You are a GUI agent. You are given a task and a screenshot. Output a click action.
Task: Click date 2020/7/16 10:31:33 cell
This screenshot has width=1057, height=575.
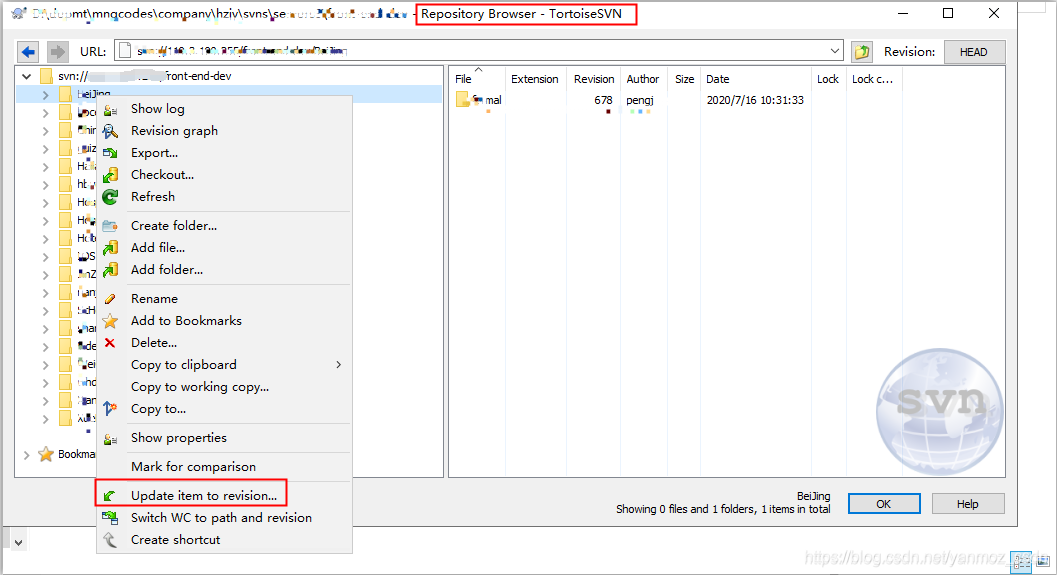pyautogui.click(x=755, y=100)
